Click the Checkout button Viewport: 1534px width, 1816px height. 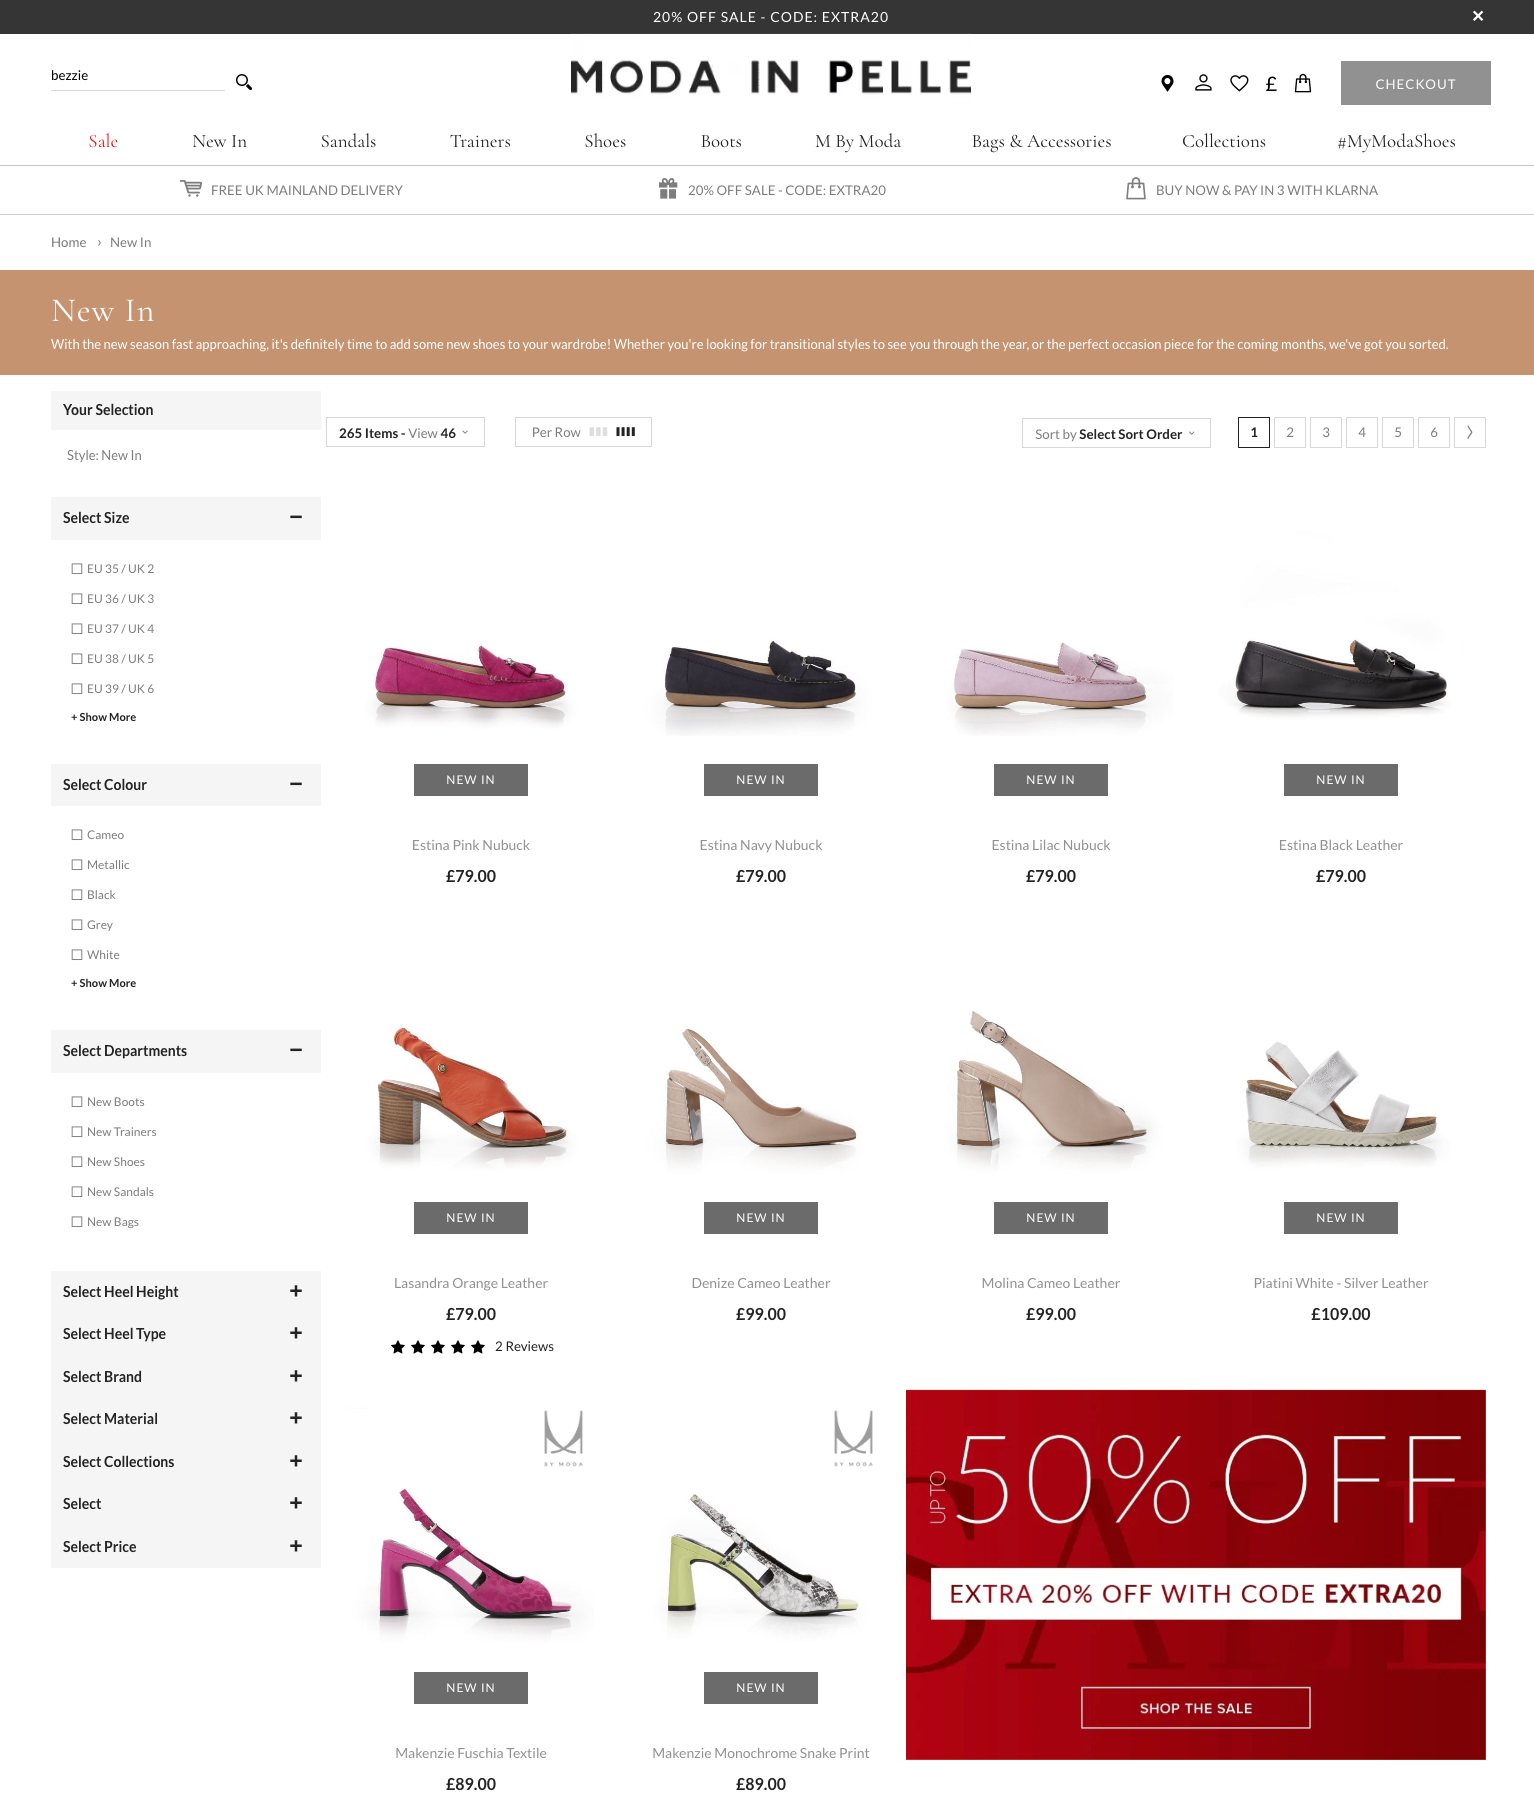tap(1416, 83)
